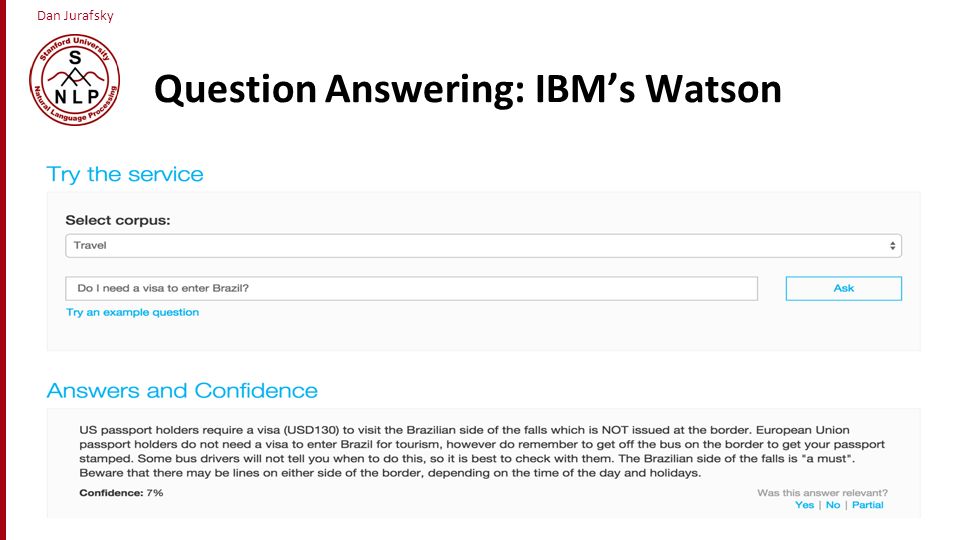The image size is (960, 540).
Task: Click the Dan Jurafsky author name
Action: pyautogui.click(x=75, y=15)
